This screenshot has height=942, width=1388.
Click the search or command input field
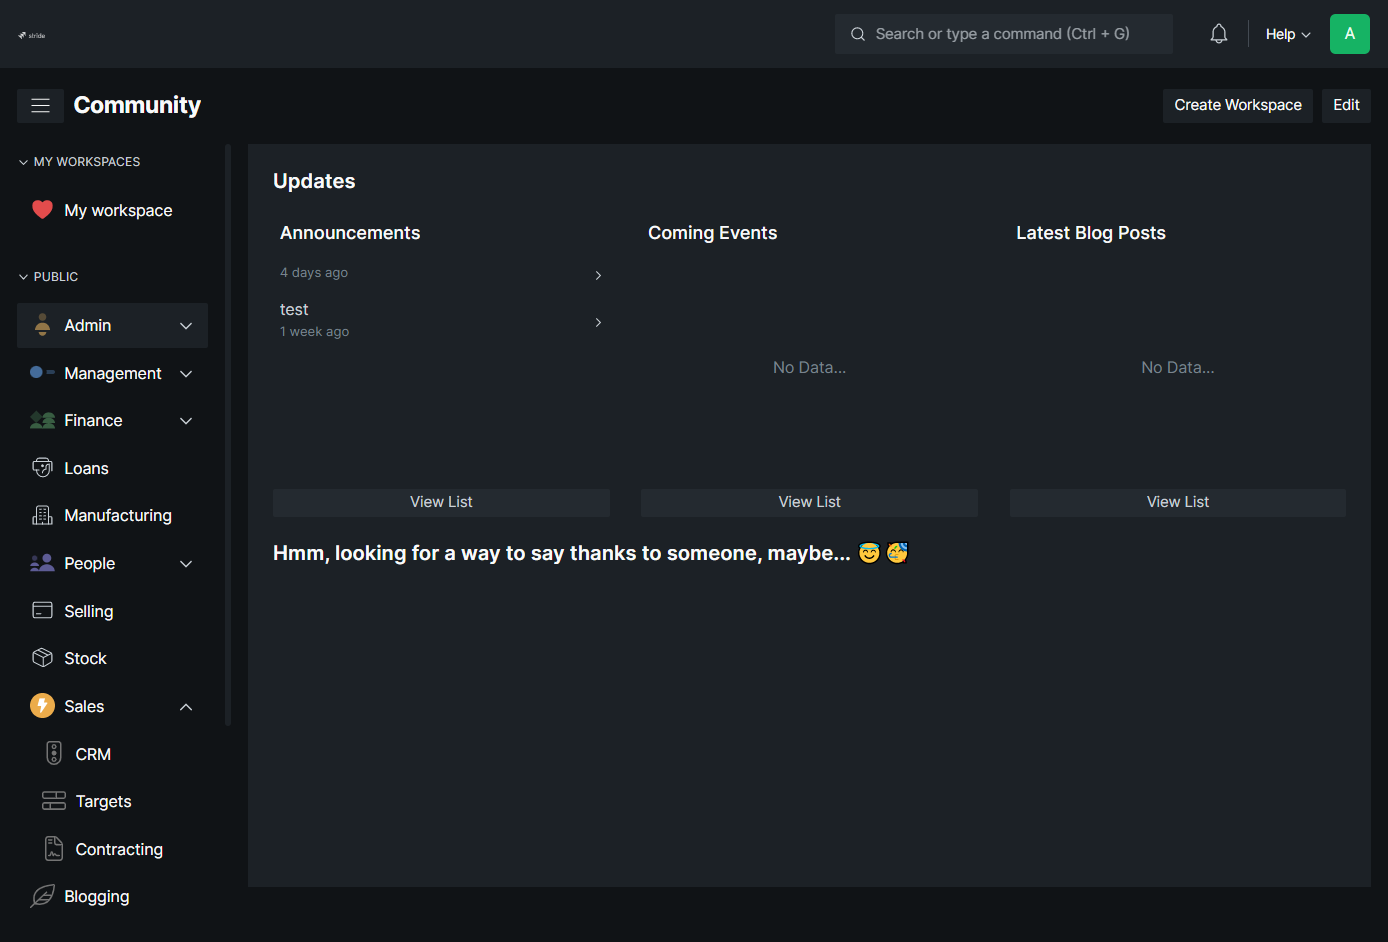1004,34
